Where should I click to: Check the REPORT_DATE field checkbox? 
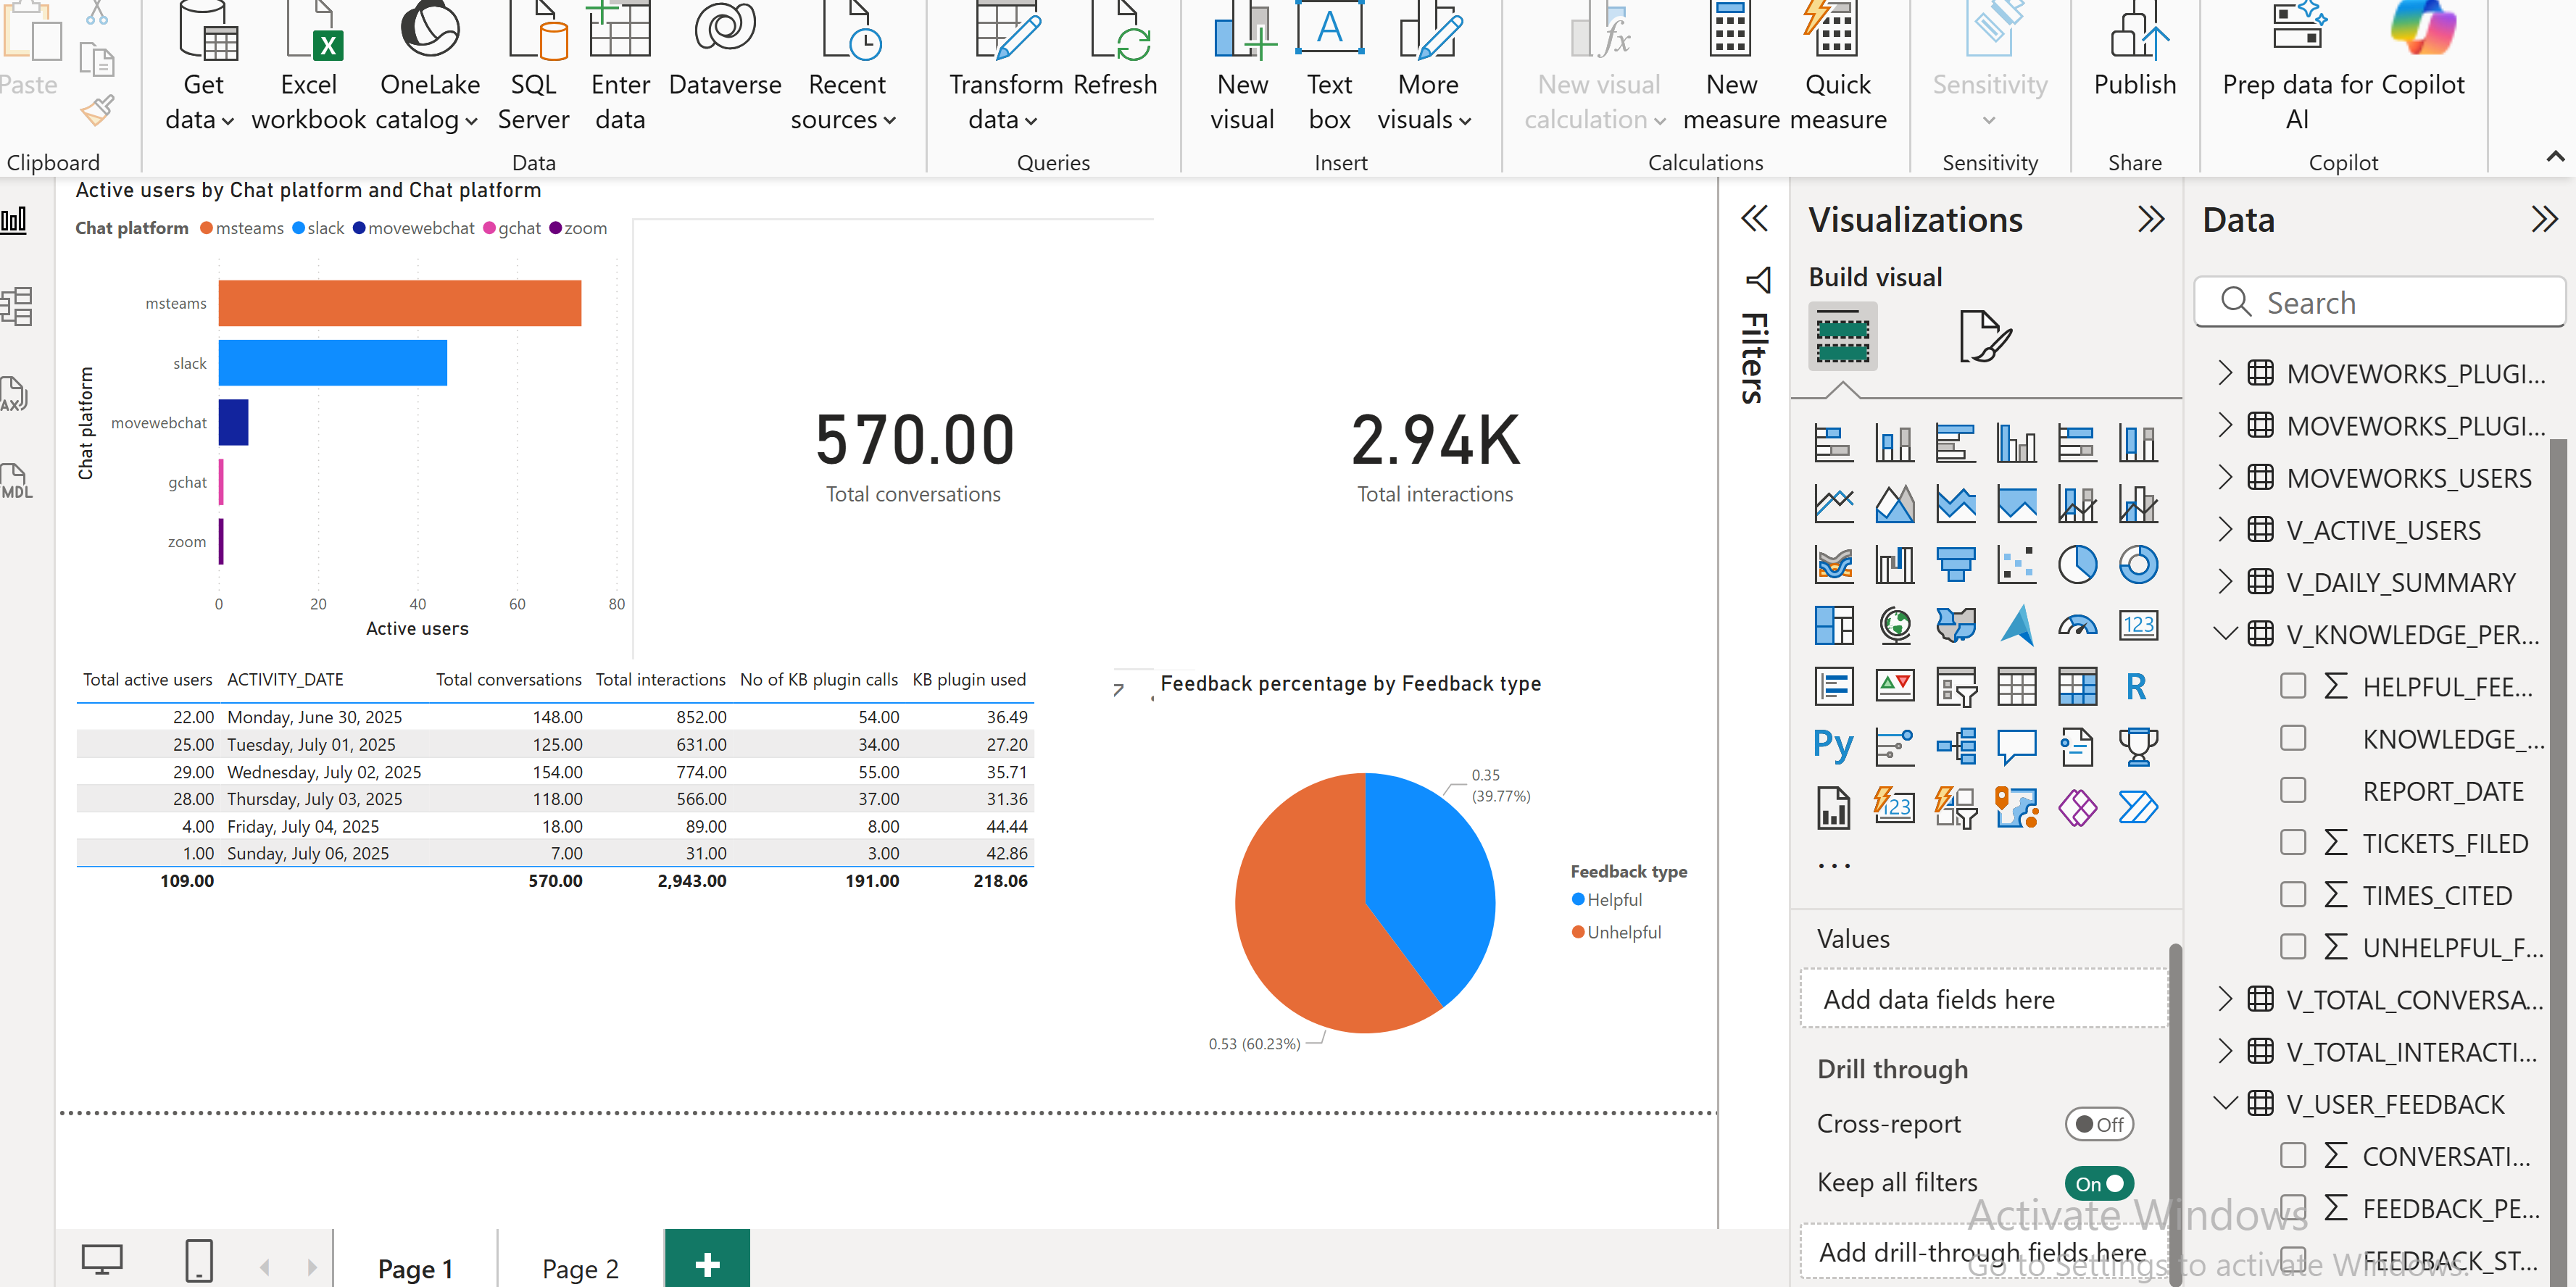tap(2293, 790)
